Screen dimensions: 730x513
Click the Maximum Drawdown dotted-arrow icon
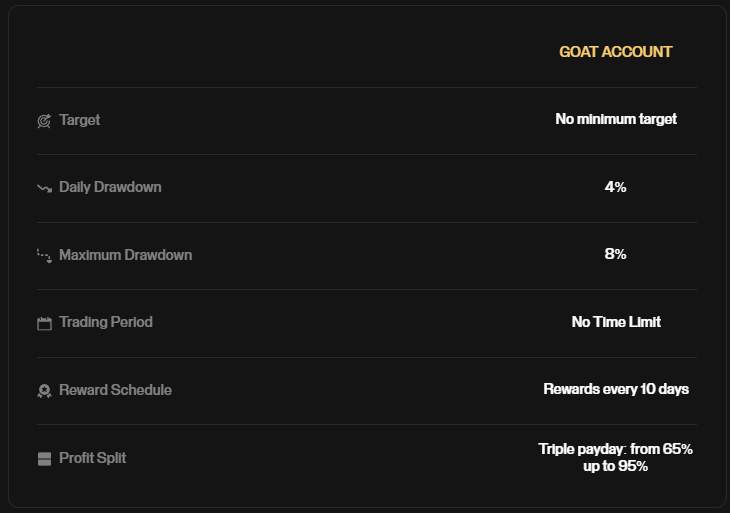click(x=44, y=256)
